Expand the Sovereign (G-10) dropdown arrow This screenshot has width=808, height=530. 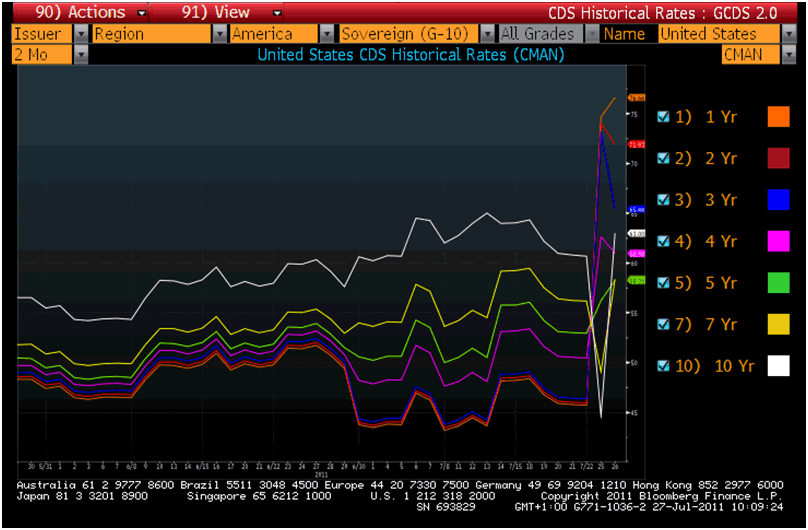487,34
